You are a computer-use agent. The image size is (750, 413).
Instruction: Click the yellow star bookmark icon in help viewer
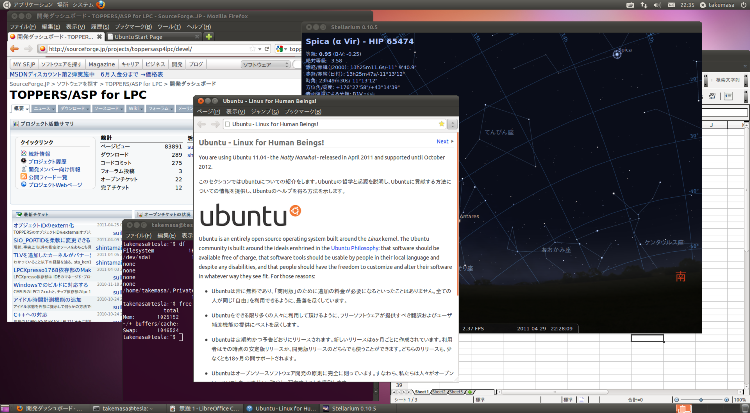pos(441,124)
